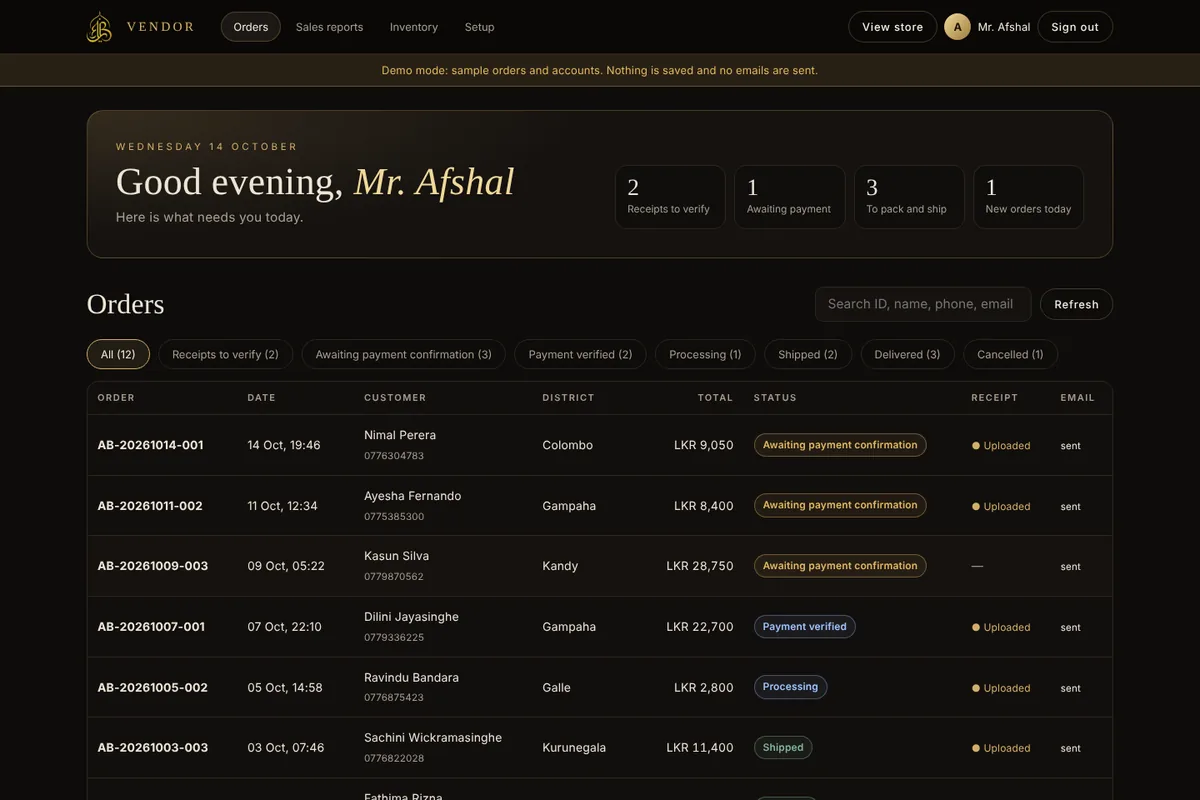Viewport: 1200px width, 800px height.
Task: Click the Vendor logo emblem
Action: [99, 27]
